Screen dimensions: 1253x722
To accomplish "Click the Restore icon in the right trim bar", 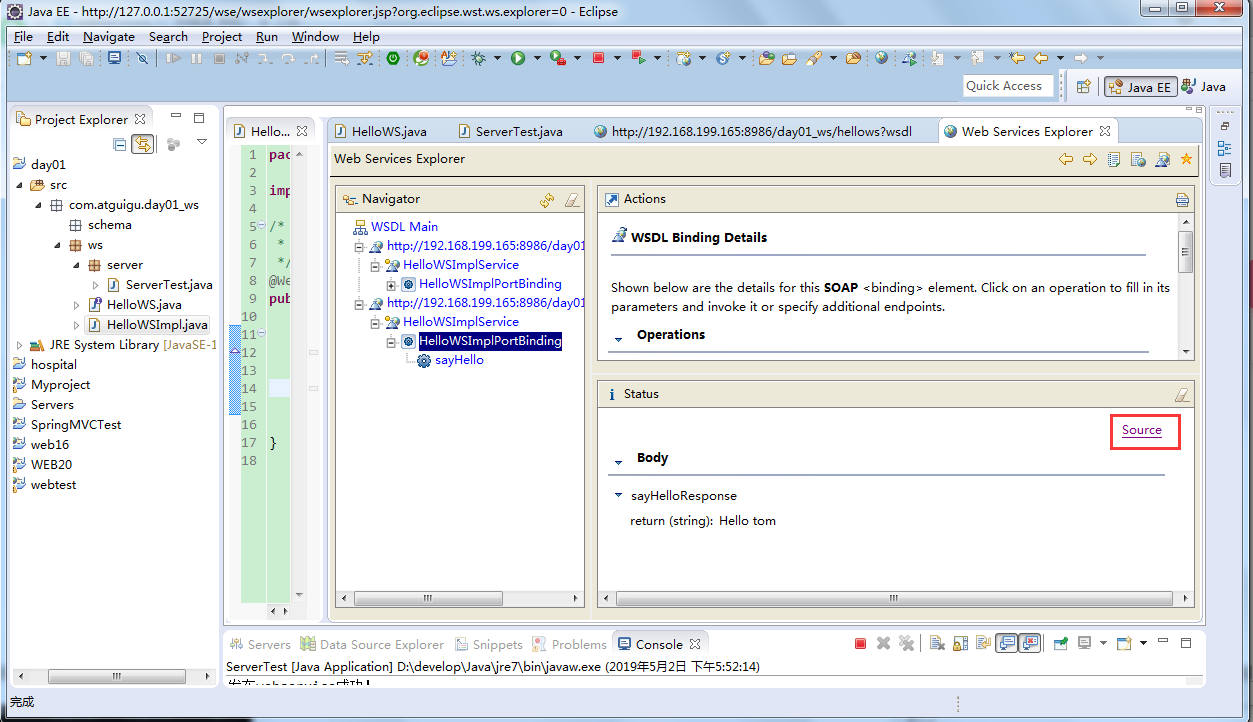I will 1225,126.
